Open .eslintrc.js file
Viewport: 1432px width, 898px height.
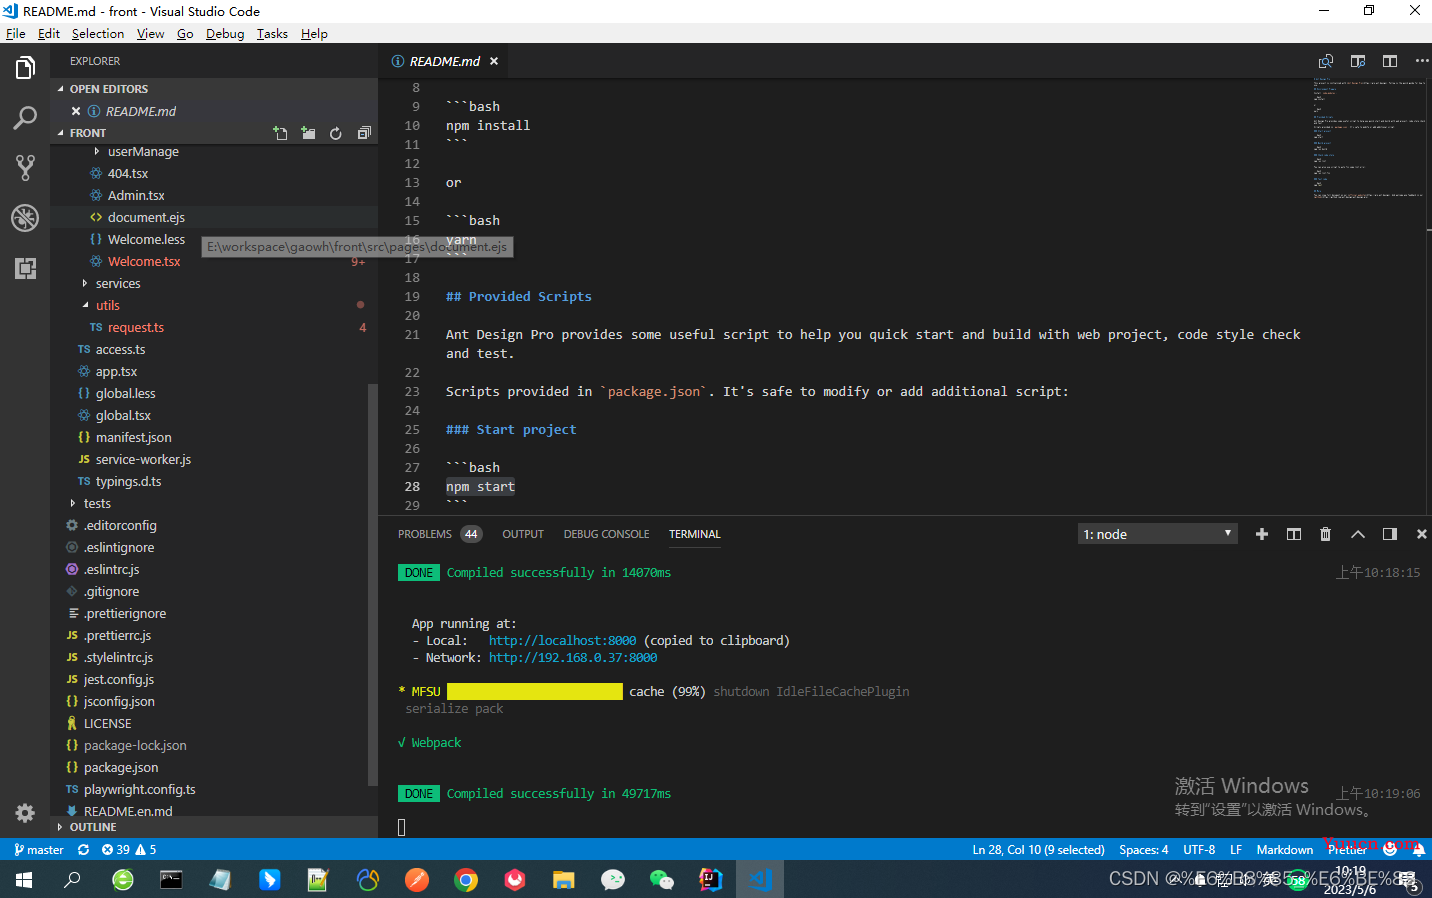coord(111,570)
